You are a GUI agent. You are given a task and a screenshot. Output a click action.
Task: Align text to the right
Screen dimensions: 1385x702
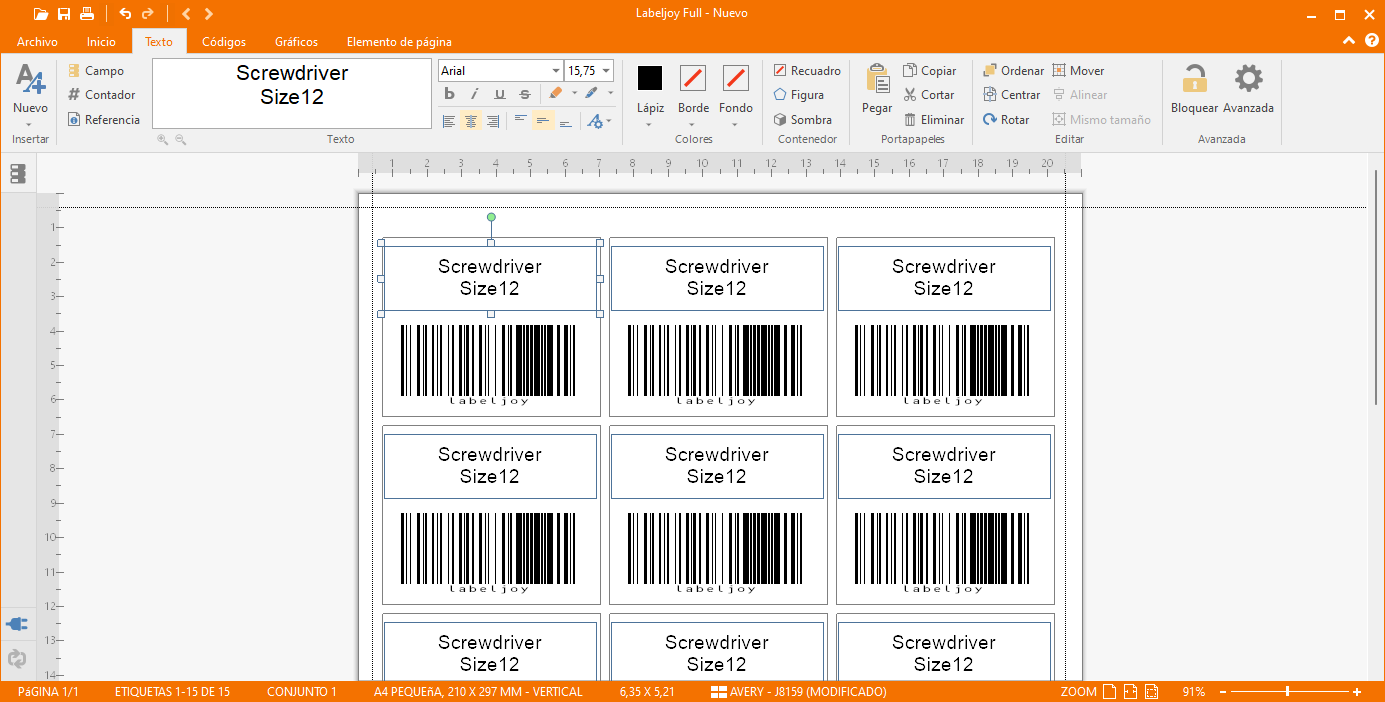(x=492, y=121)
